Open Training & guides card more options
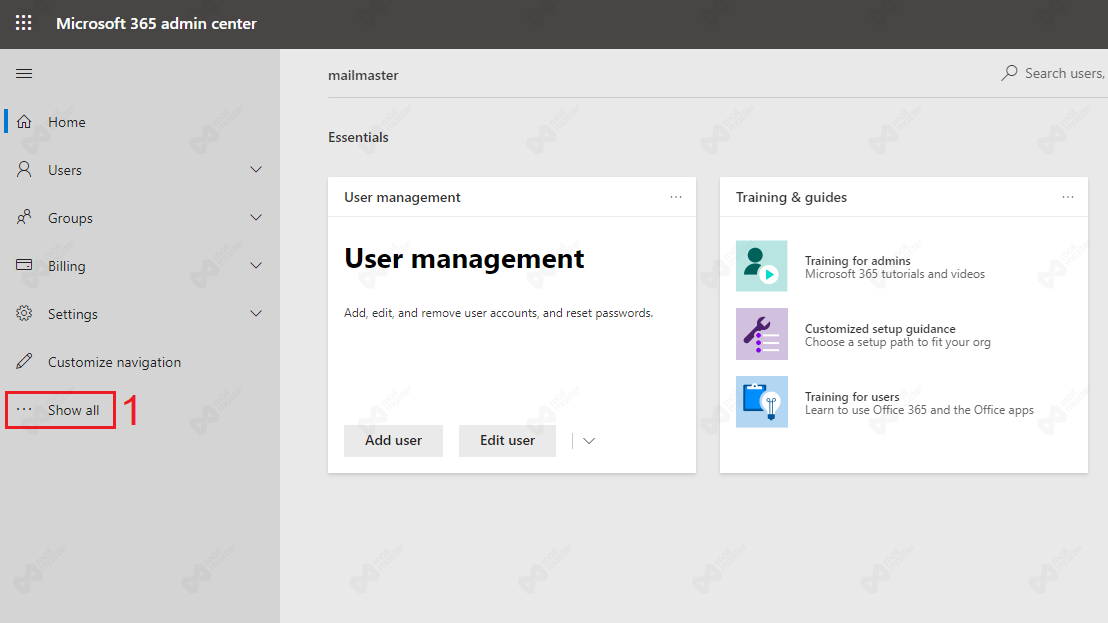The width and height of the screenshot is (1108, 623). 1067,197
